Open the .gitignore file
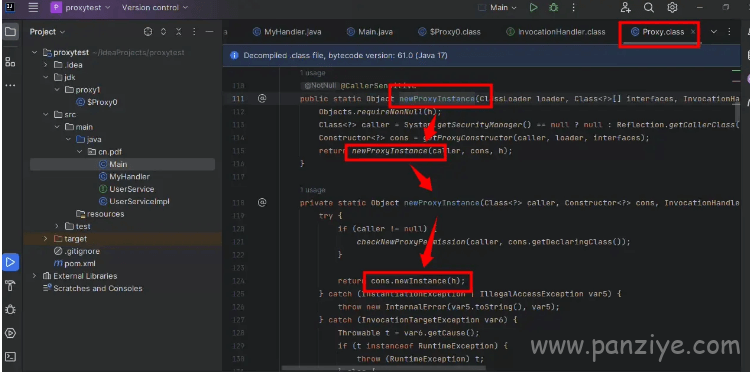Viewport: 750px width, 372px height. pos(77,252)
